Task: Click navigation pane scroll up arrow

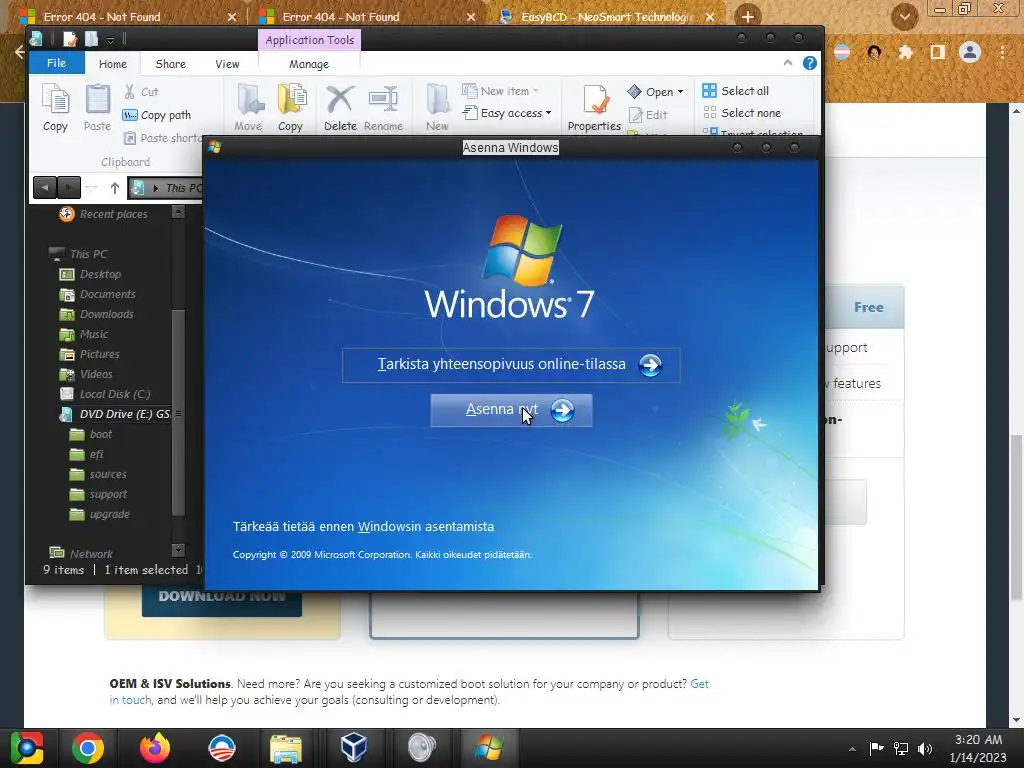Action: pos(178,212)
